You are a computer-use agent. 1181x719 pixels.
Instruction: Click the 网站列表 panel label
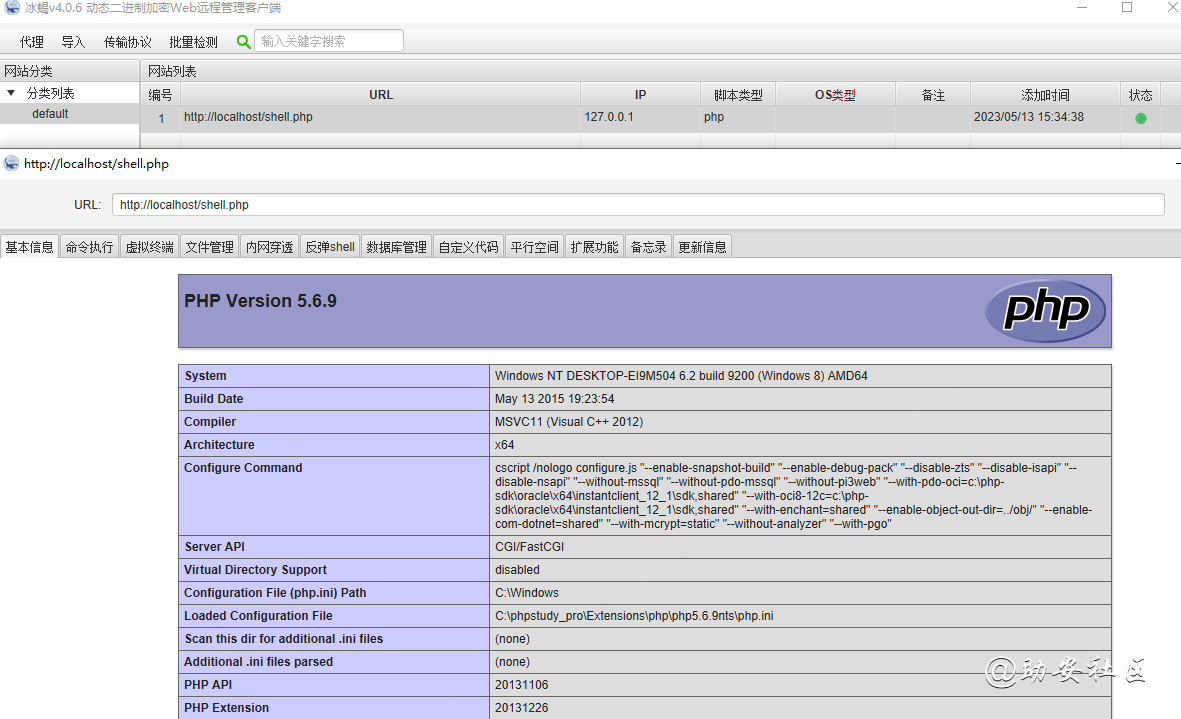pyautogui.click(x=172, y=72)
